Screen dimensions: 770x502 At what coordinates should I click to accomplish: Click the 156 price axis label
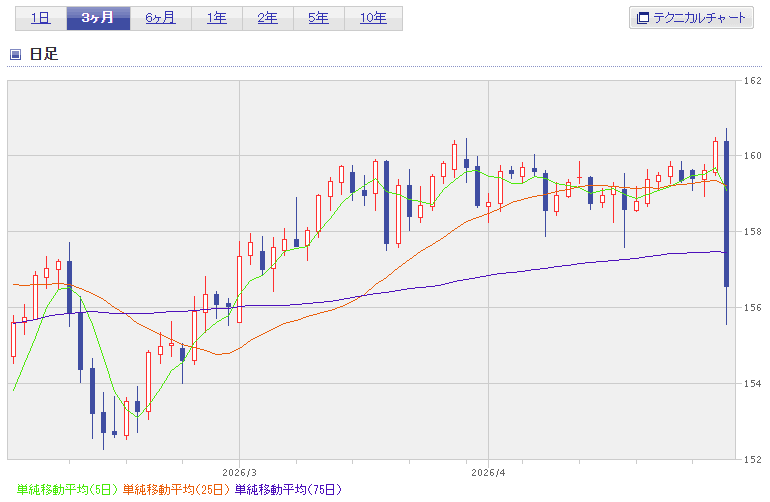pos(752,307)
